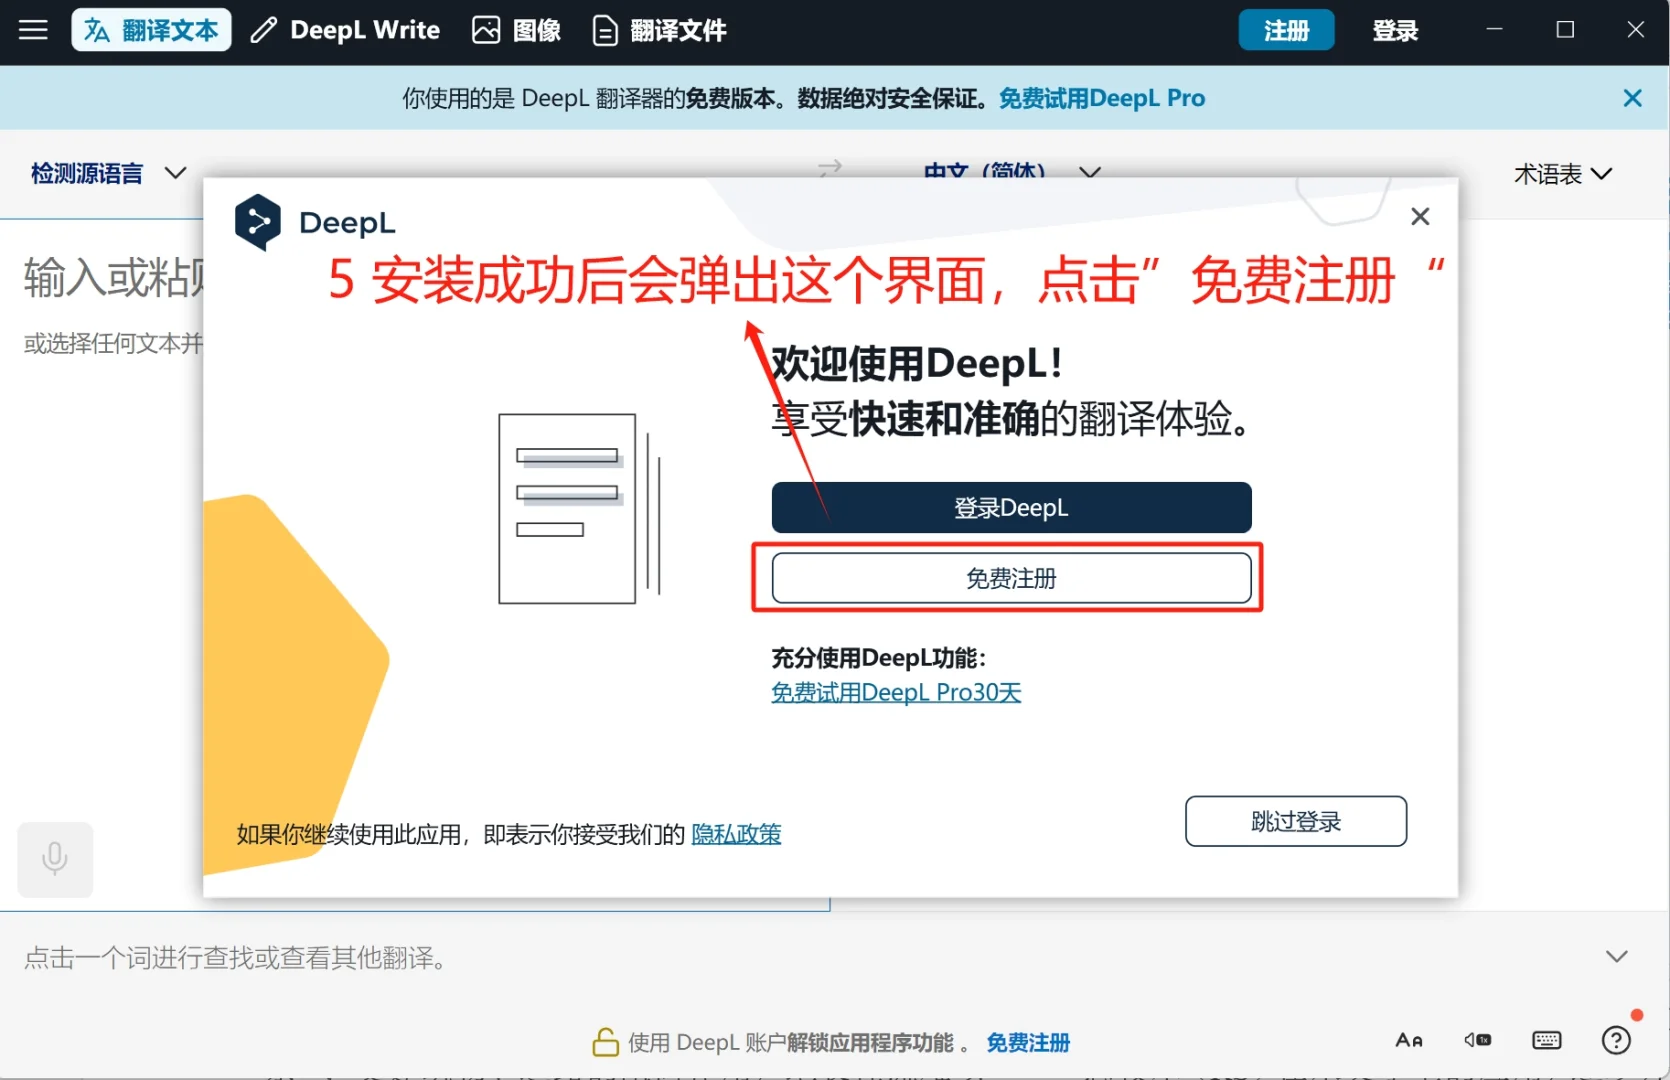Click 跳过登录 to skip login

1295,821
